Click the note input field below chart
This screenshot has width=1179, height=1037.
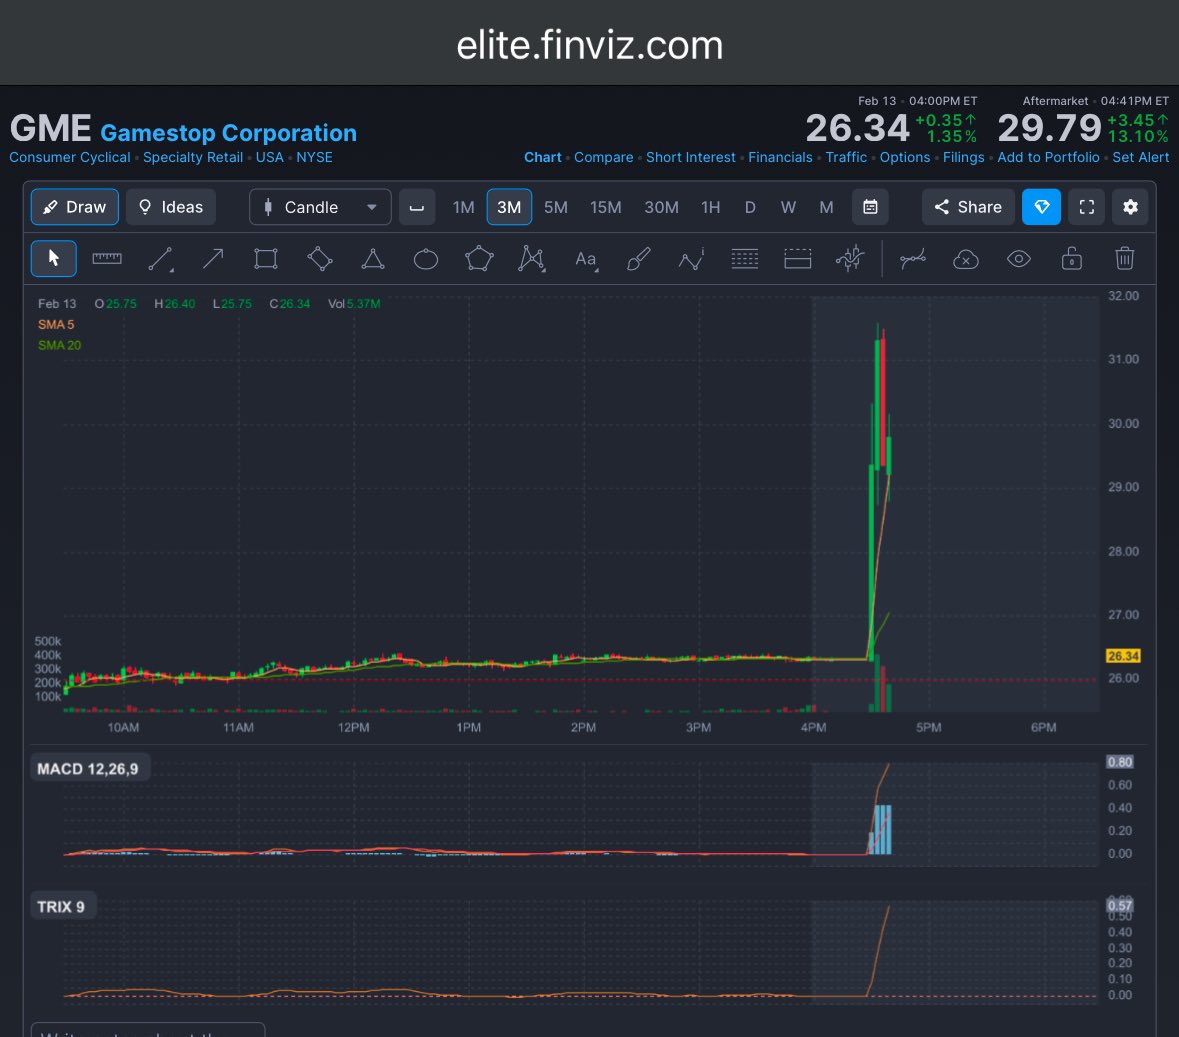pos(148,1029)
